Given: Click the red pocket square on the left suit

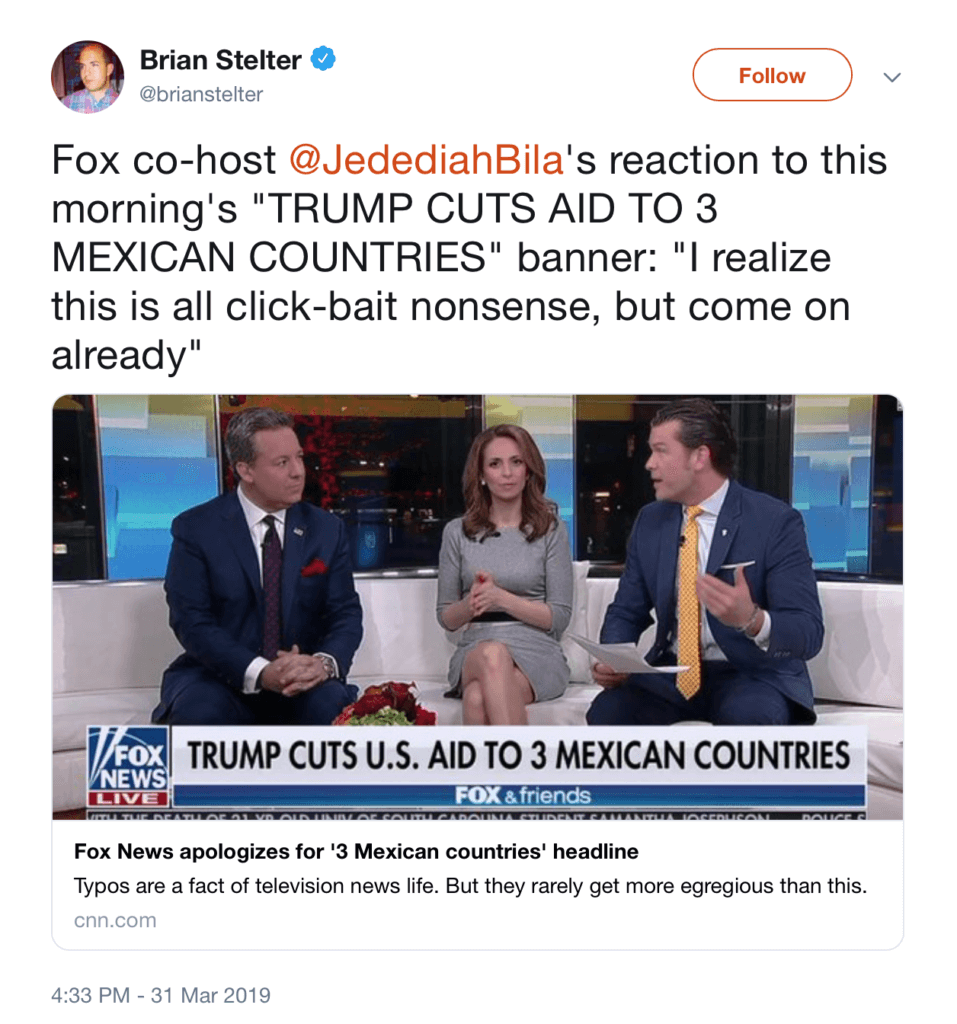Looking at the screenshot, I should click(314, 567).
